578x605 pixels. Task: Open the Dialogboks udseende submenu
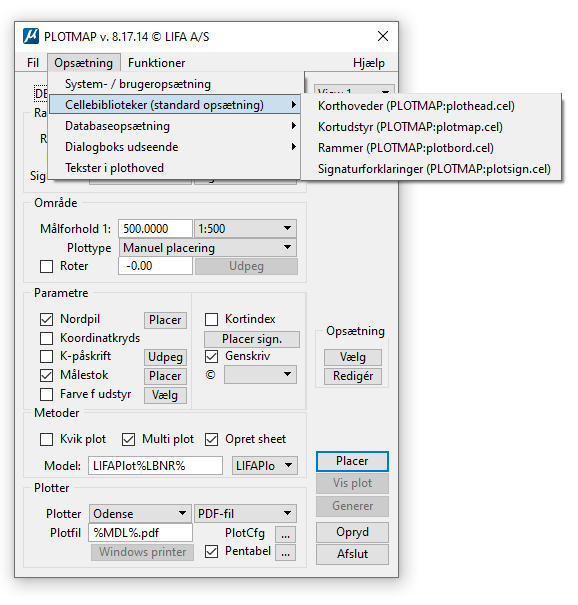[x=175, y=147]
